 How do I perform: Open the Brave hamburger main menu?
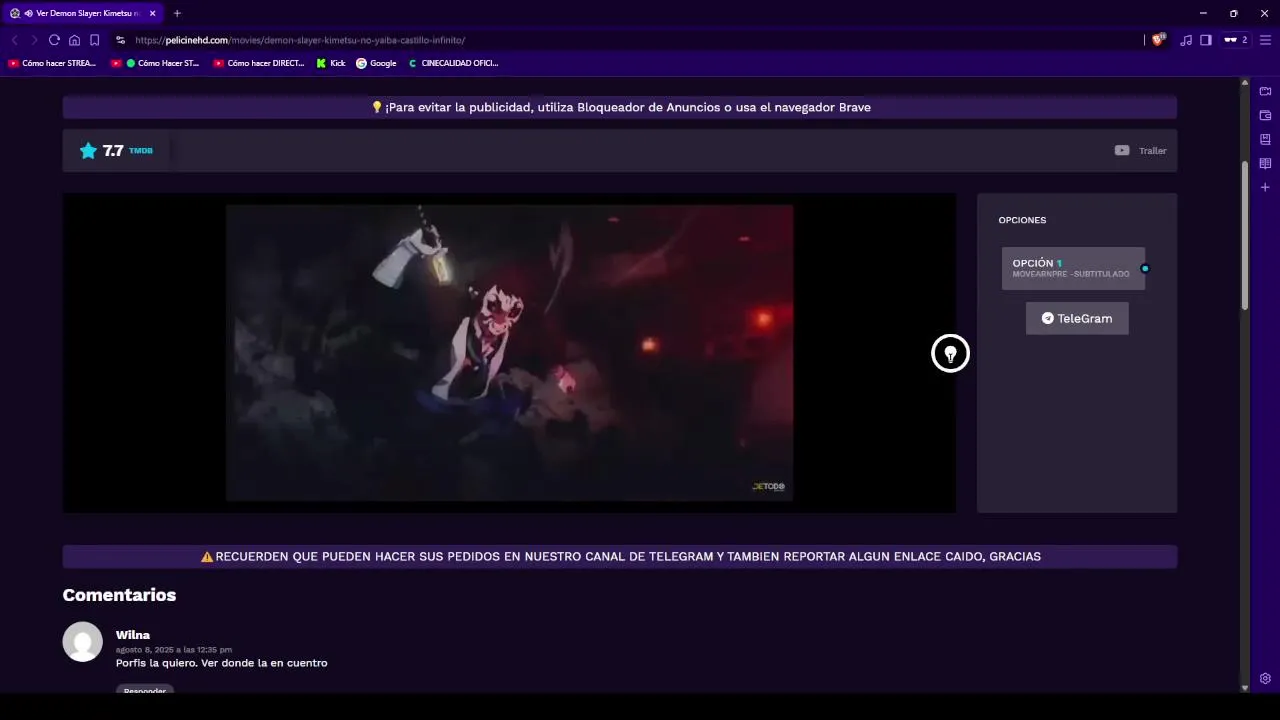tap(1265, 40)
